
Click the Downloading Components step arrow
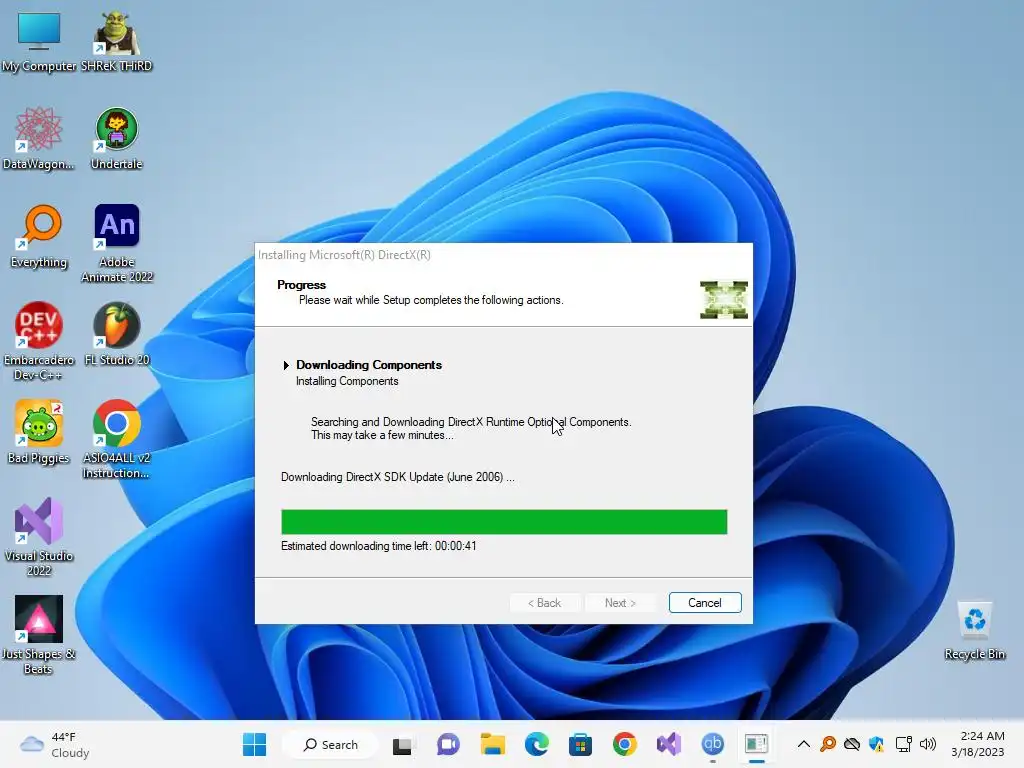(286, 365)
